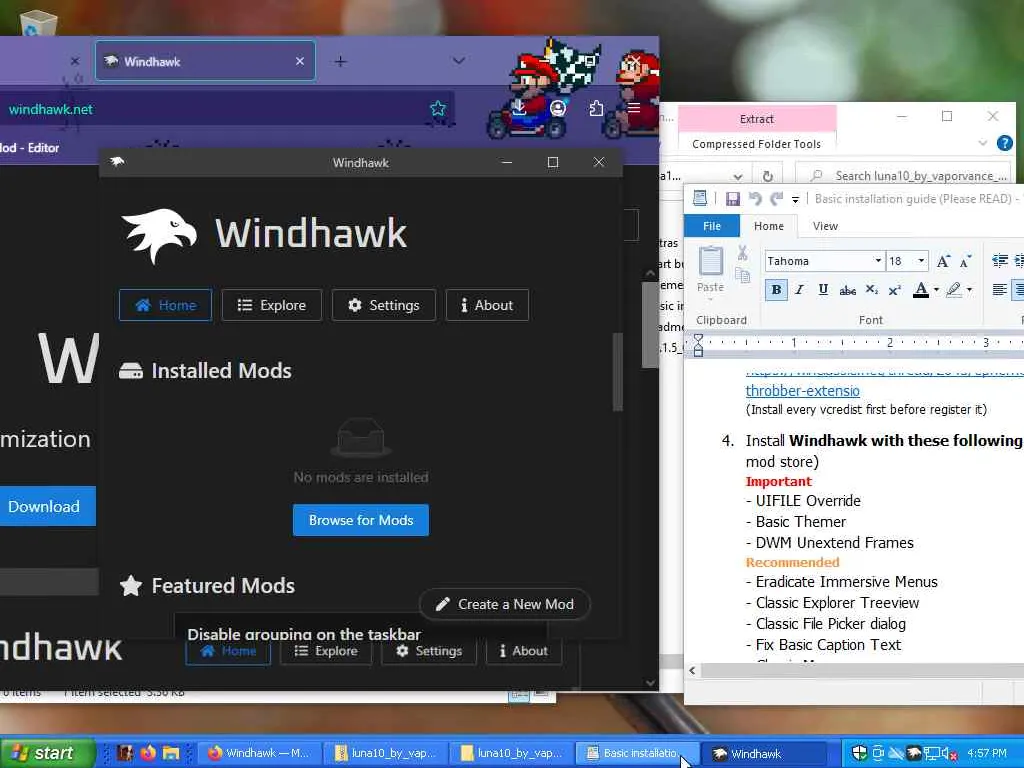
Task: Open the Tahoma font family dropdown
Action: tap(878, 261)
